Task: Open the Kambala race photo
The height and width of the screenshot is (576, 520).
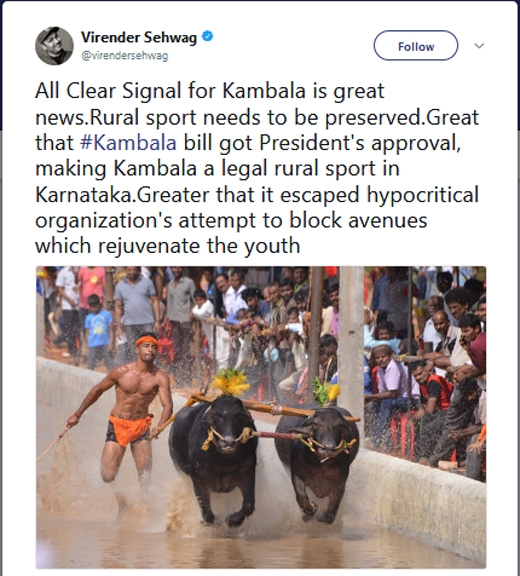Action: coord(261,417)
